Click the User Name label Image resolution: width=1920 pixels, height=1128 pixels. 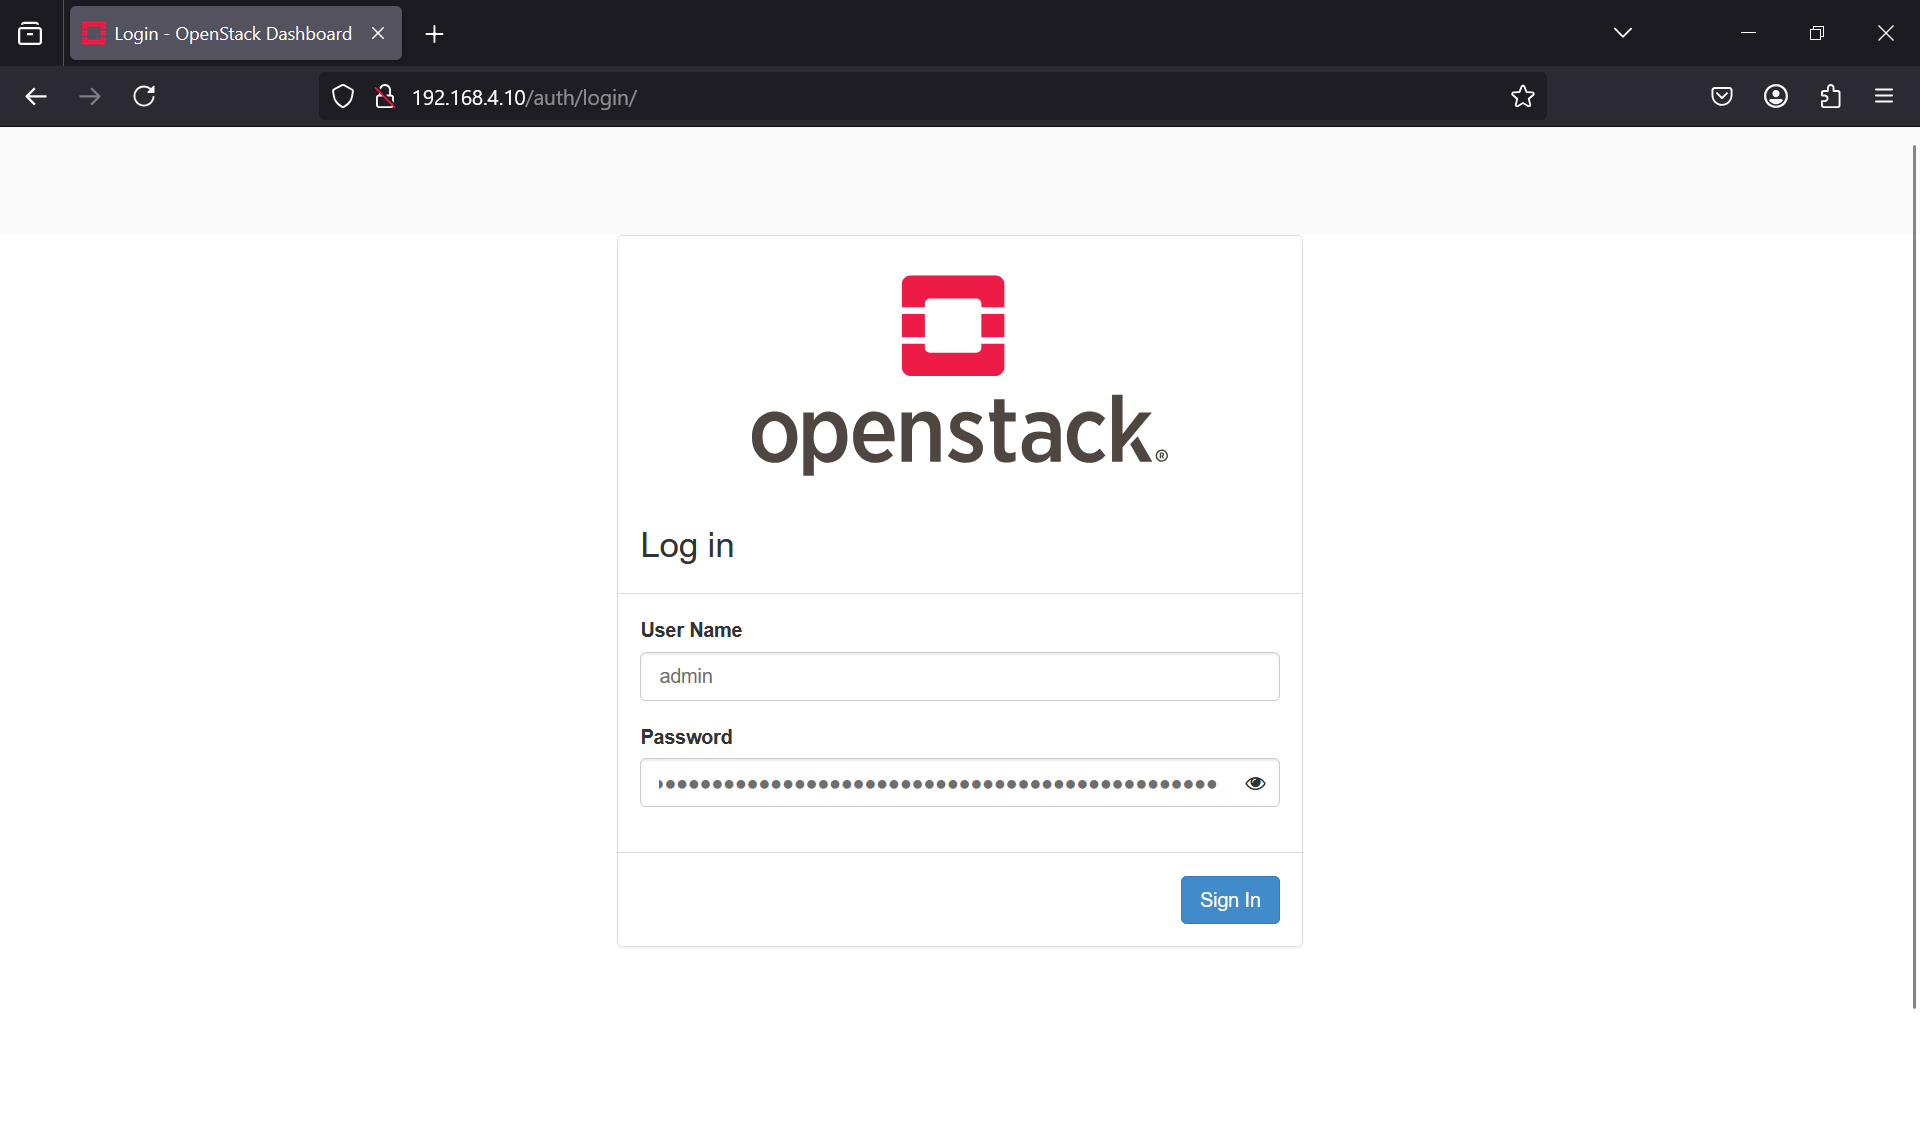[691, 630]
